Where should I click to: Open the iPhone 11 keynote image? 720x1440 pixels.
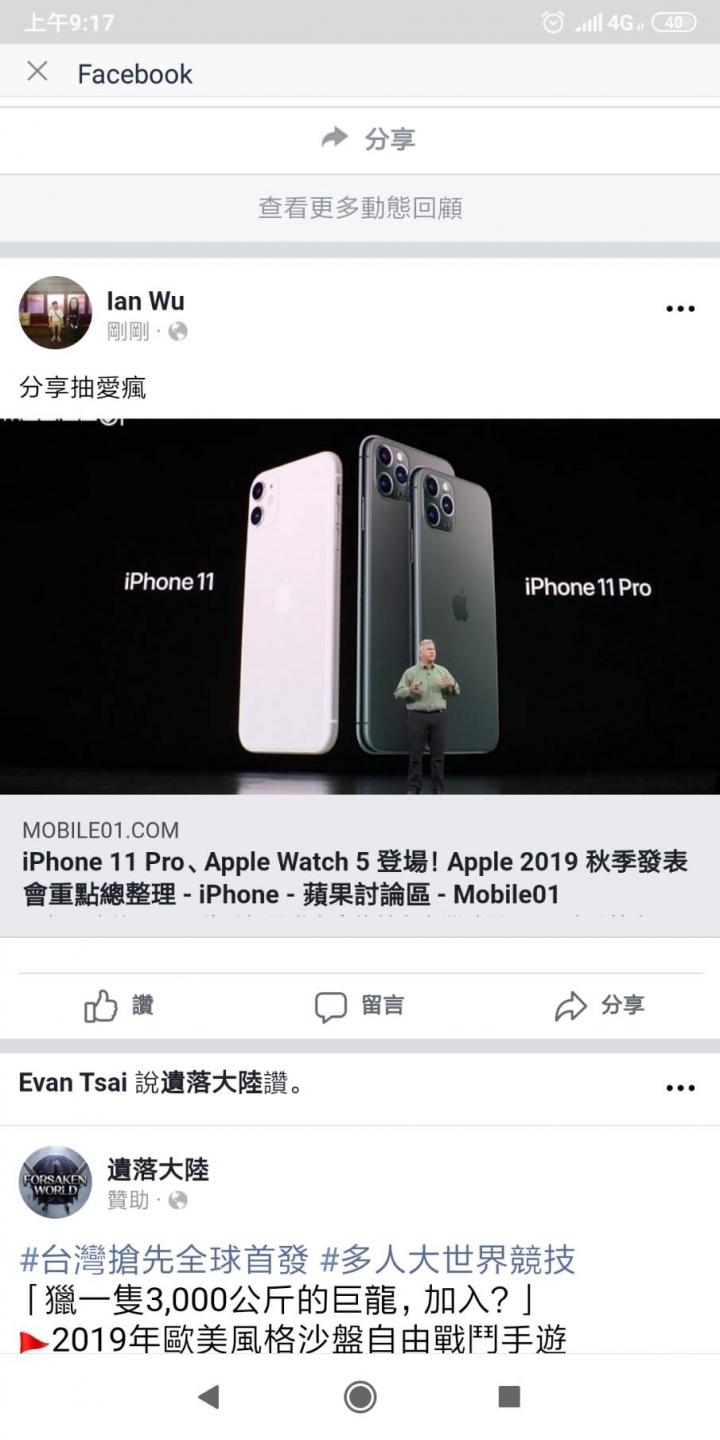pyautogui.click(x=360, y=606)
